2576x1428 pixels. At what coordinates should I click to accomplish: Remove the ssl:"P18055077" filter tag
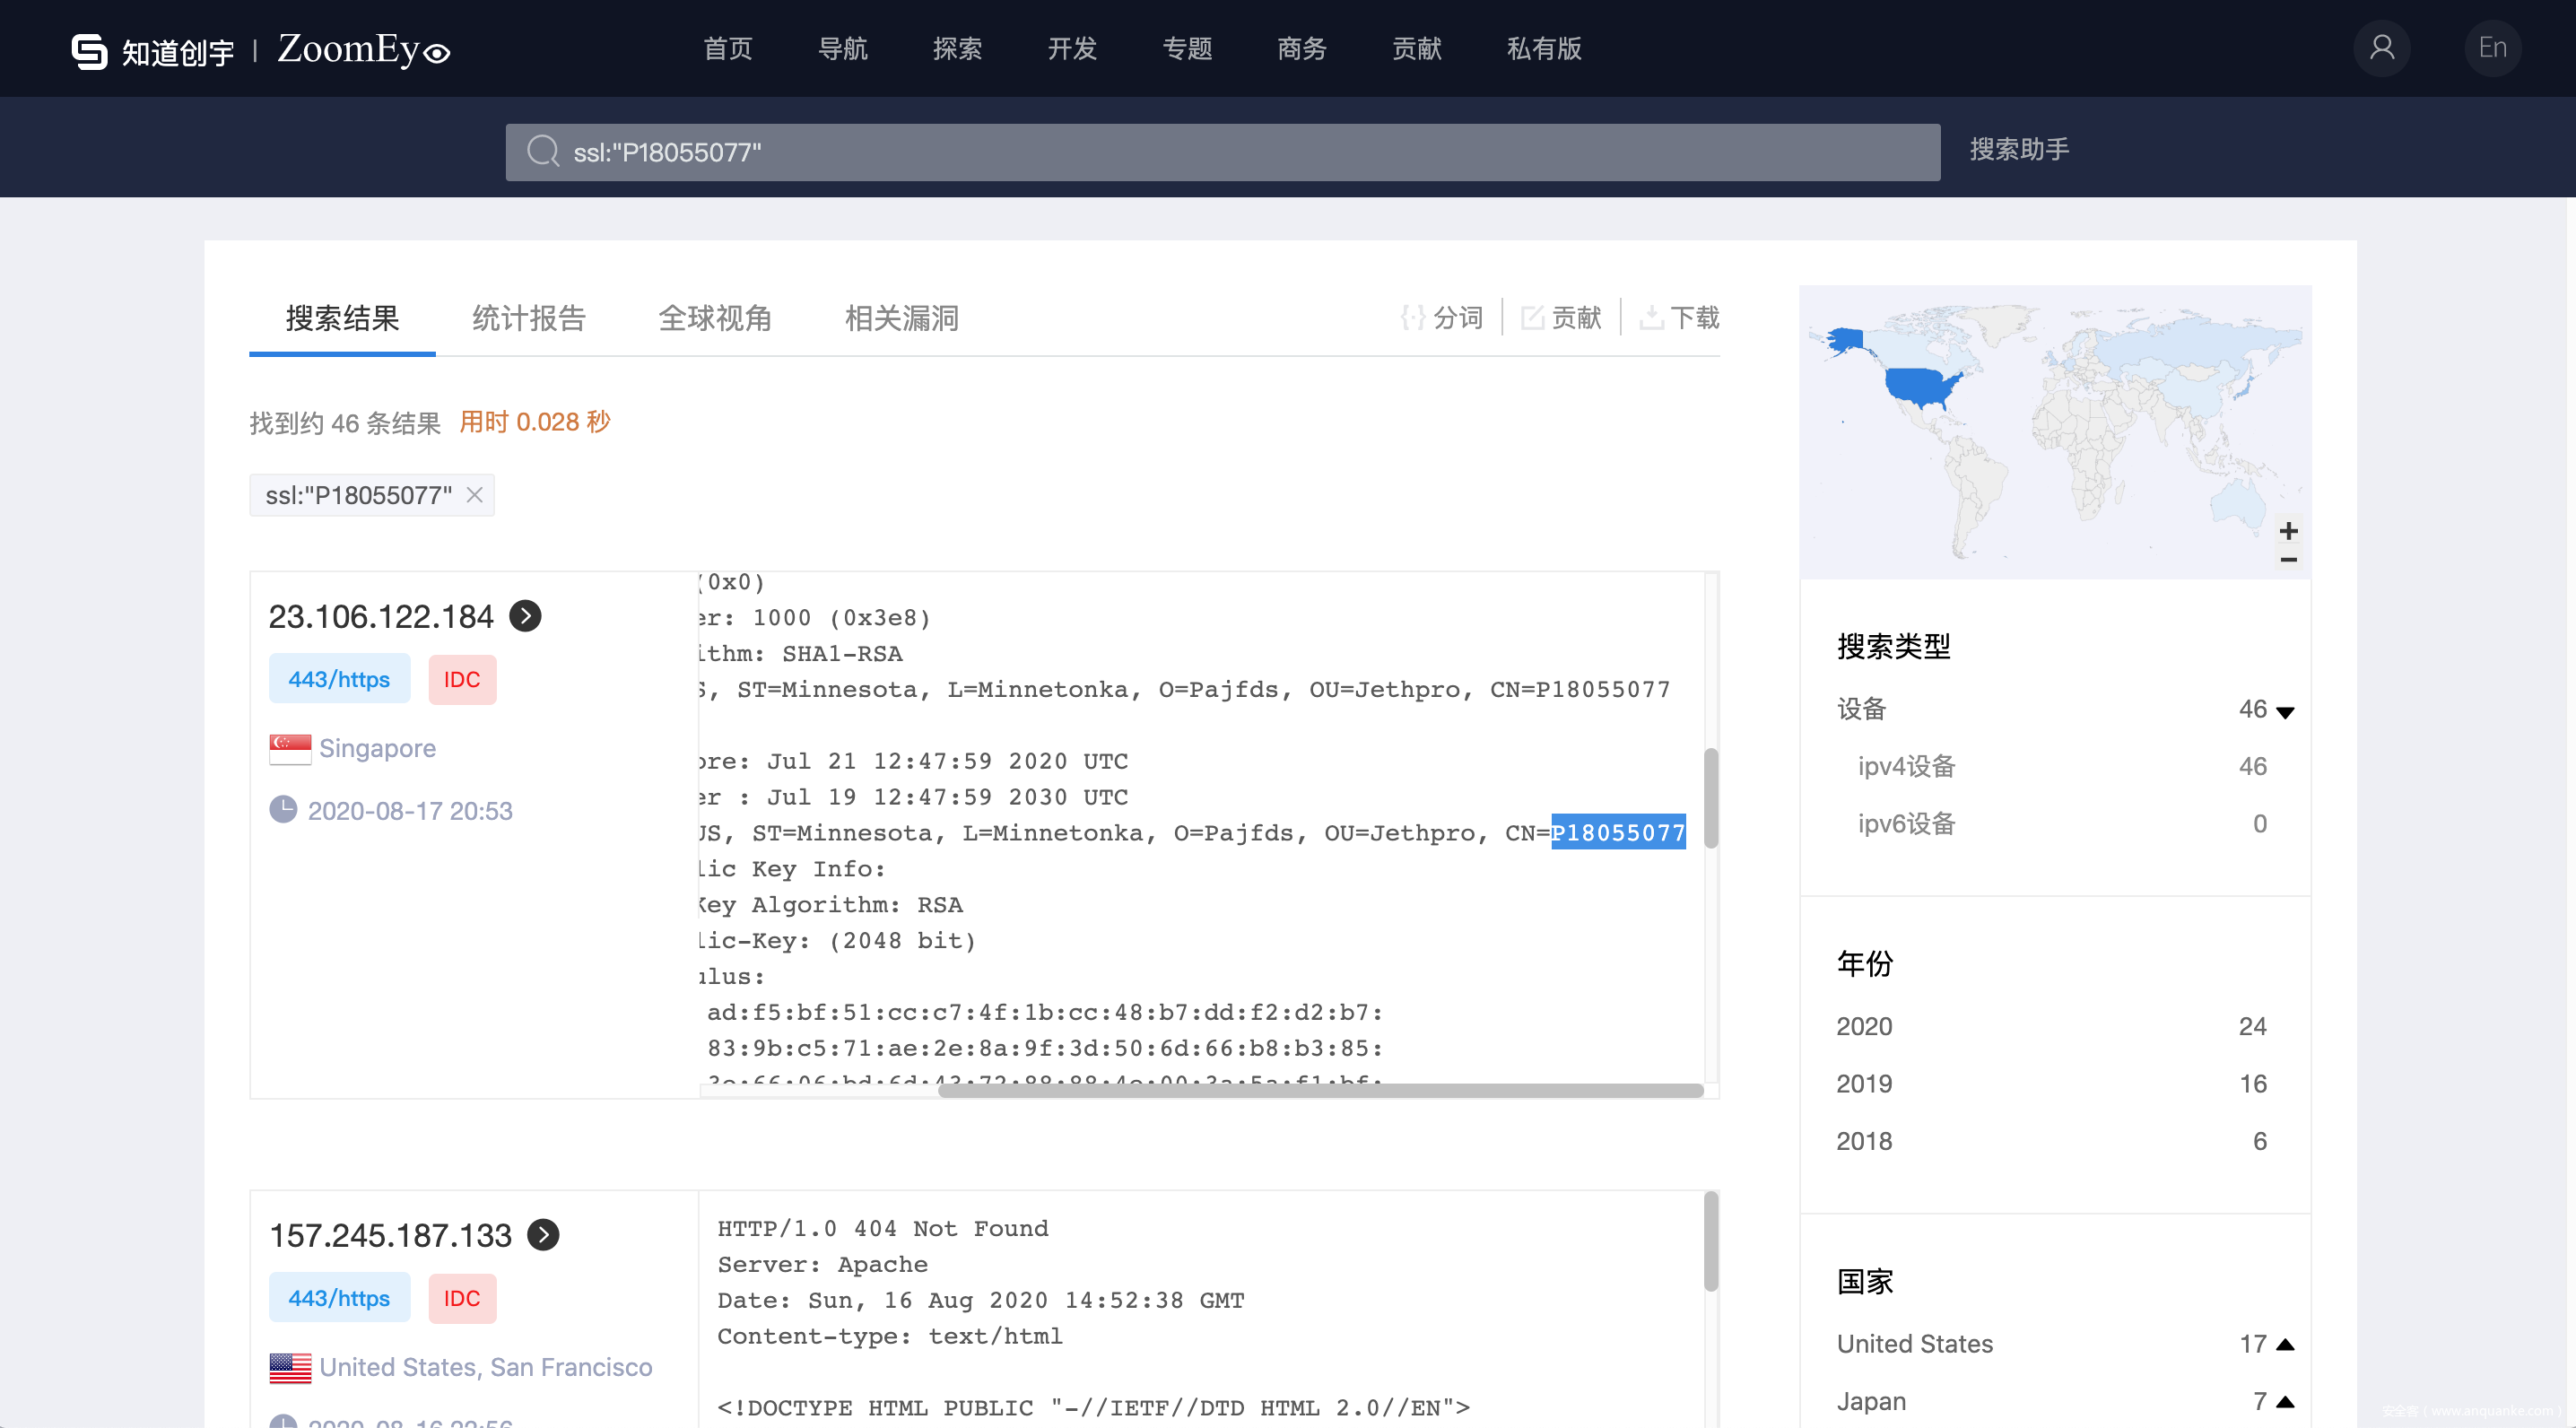click(x=475, y=495)
